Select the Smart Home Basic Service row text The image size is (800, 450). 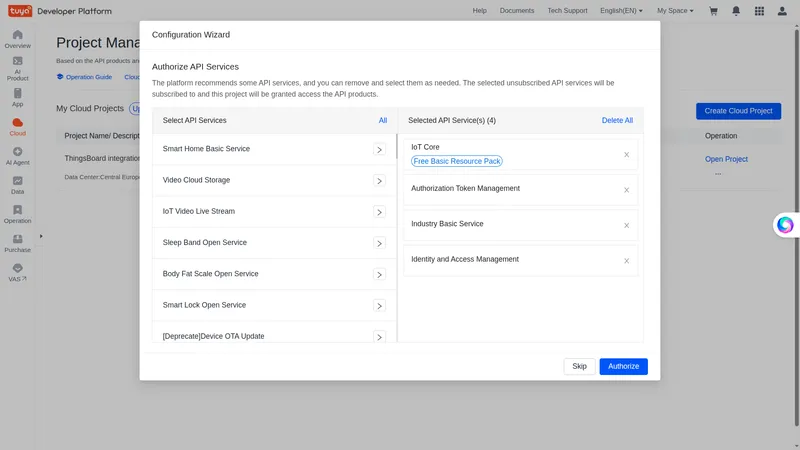(206, 149)
